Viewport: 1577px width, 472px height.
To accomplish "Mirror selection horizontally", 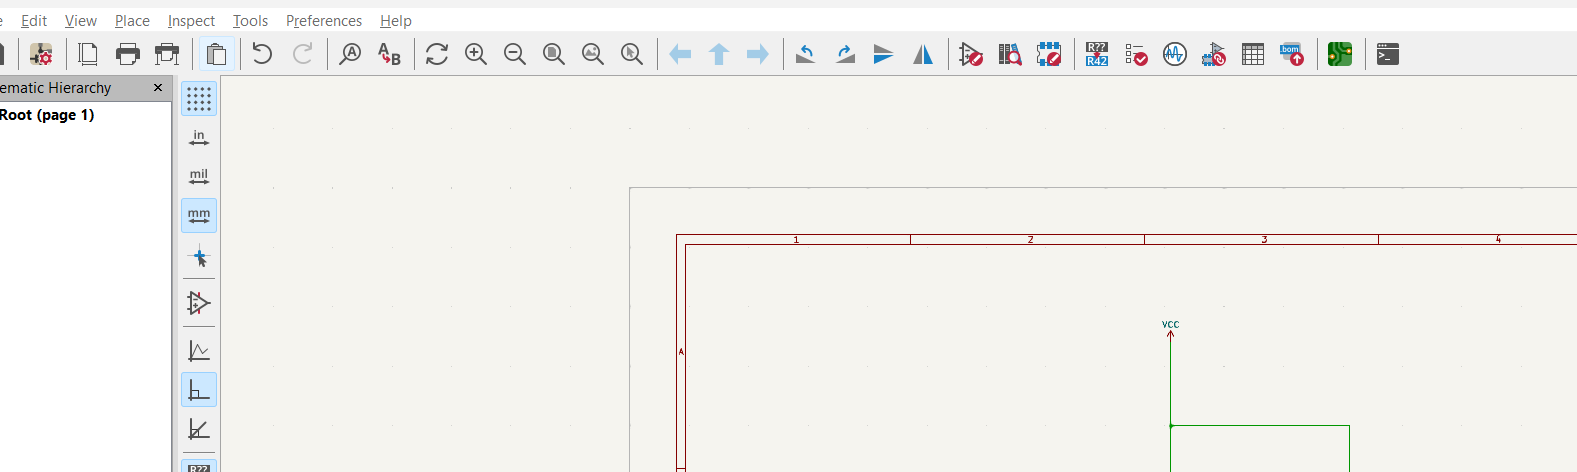I will point(923,54).
